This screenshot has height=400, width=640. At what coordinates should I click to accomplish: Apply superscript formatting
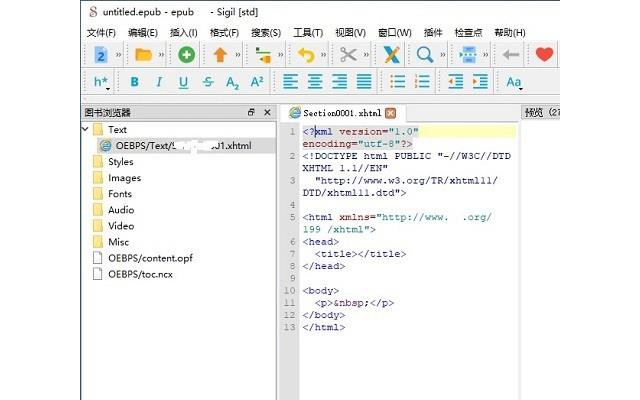click(257, 82)
